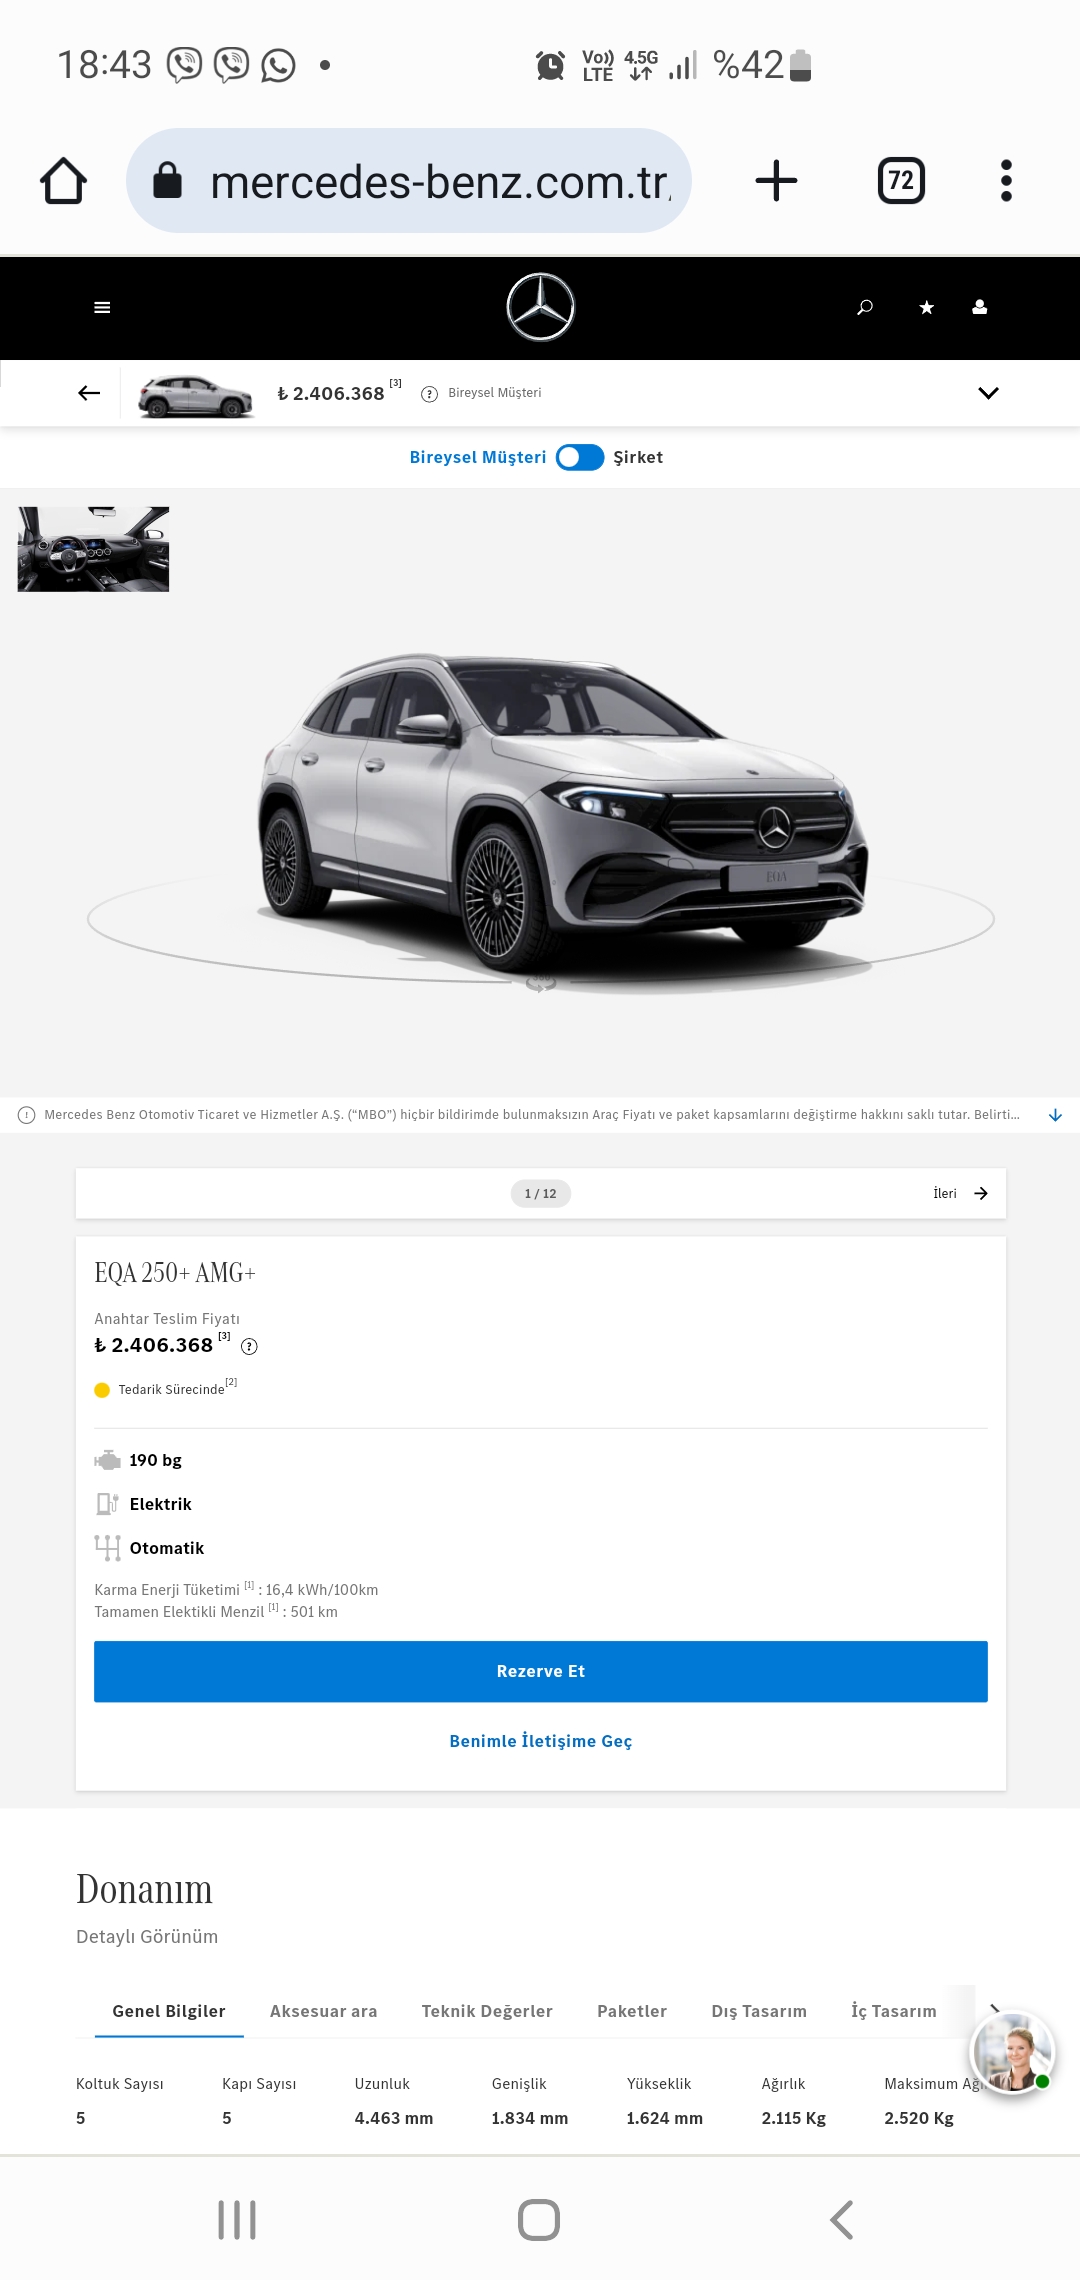Open favorites star icon in header
Screen dimensions: 1080x2280
point(927,307)
